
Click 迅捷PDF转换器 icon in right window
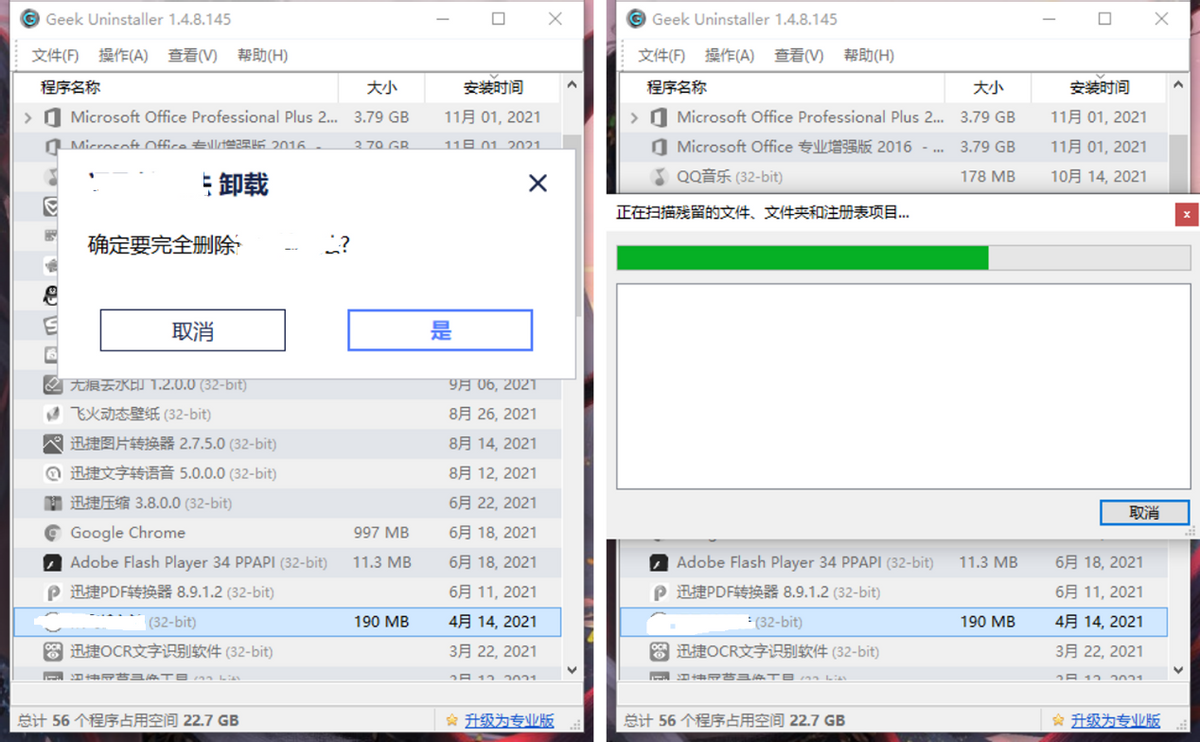659,592
